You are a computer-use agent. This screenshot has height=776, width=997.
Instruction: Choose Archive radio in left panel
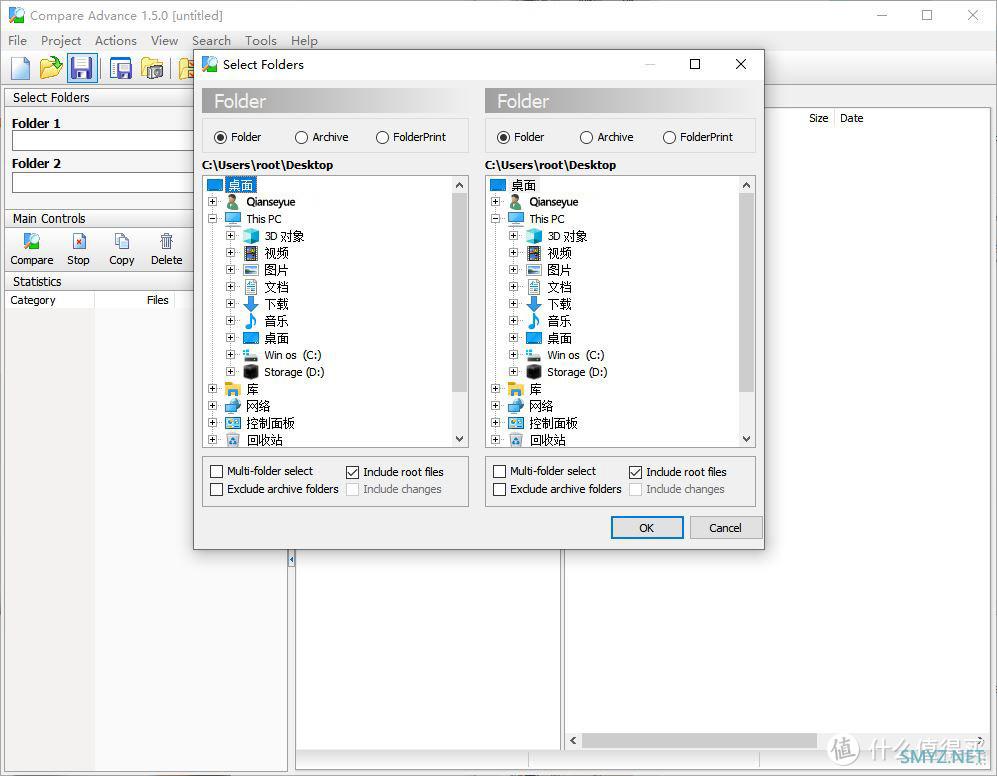(x=301, y=137)
